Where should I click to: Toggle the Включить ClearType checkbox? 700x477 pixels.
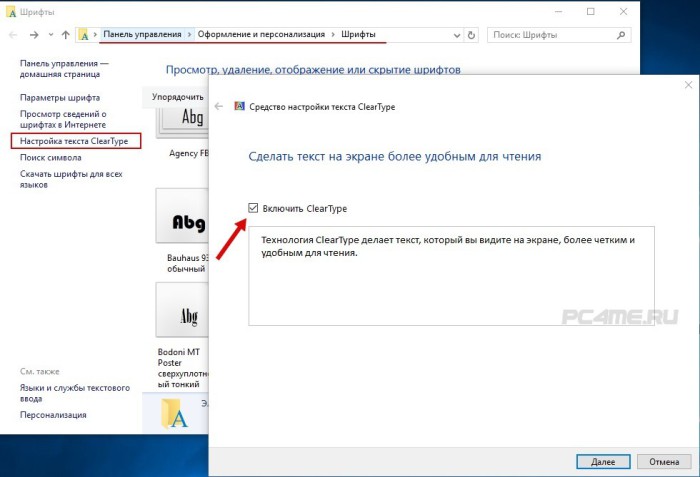(x=253, y=208)
